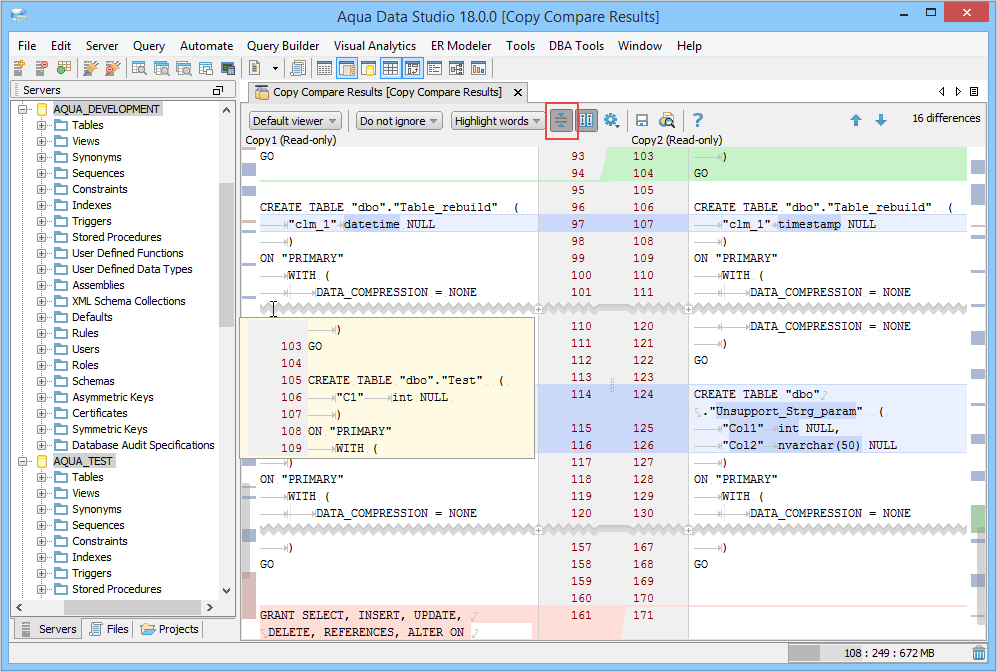The height and width of the screenshot is (672, 997).
Task: Switch to the Projects tab
Action: point(171,629)
